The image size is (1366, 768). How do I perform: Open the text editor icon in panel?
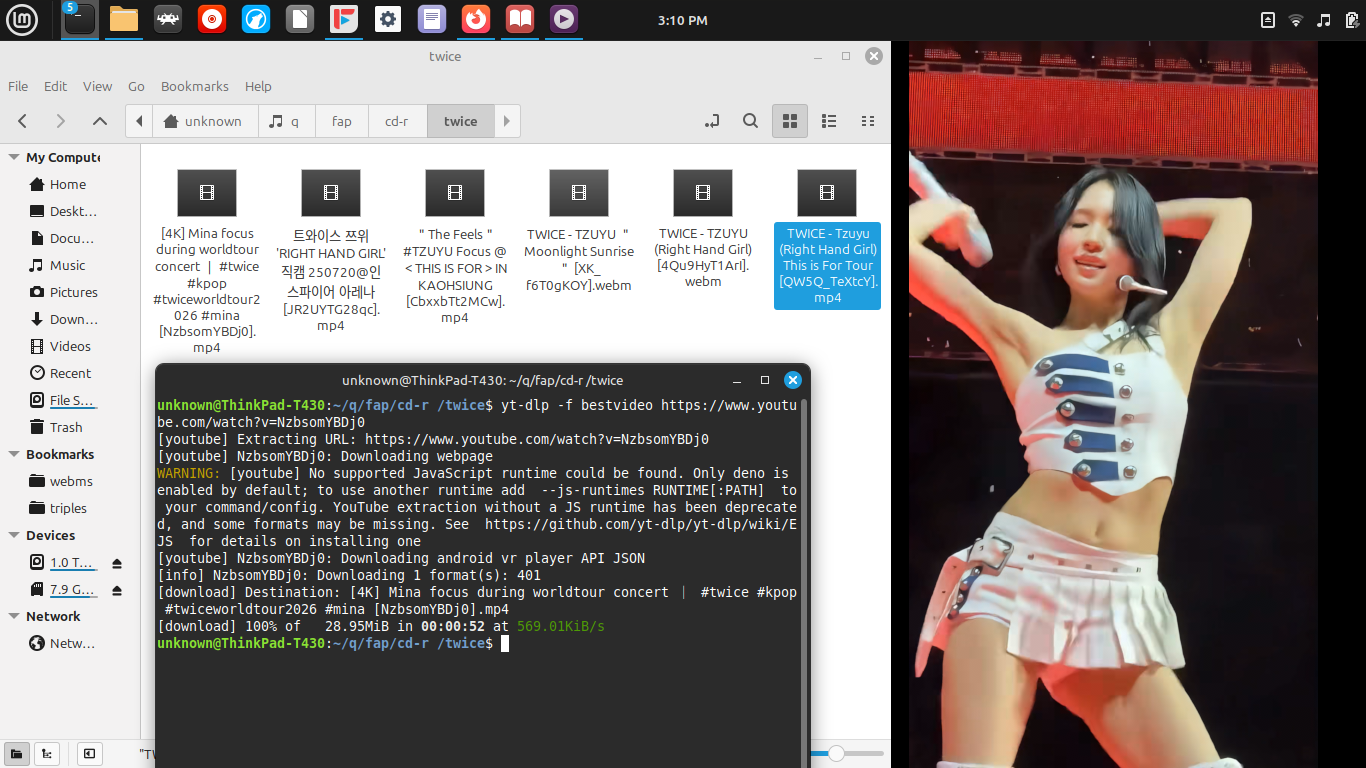click(432, 20)
